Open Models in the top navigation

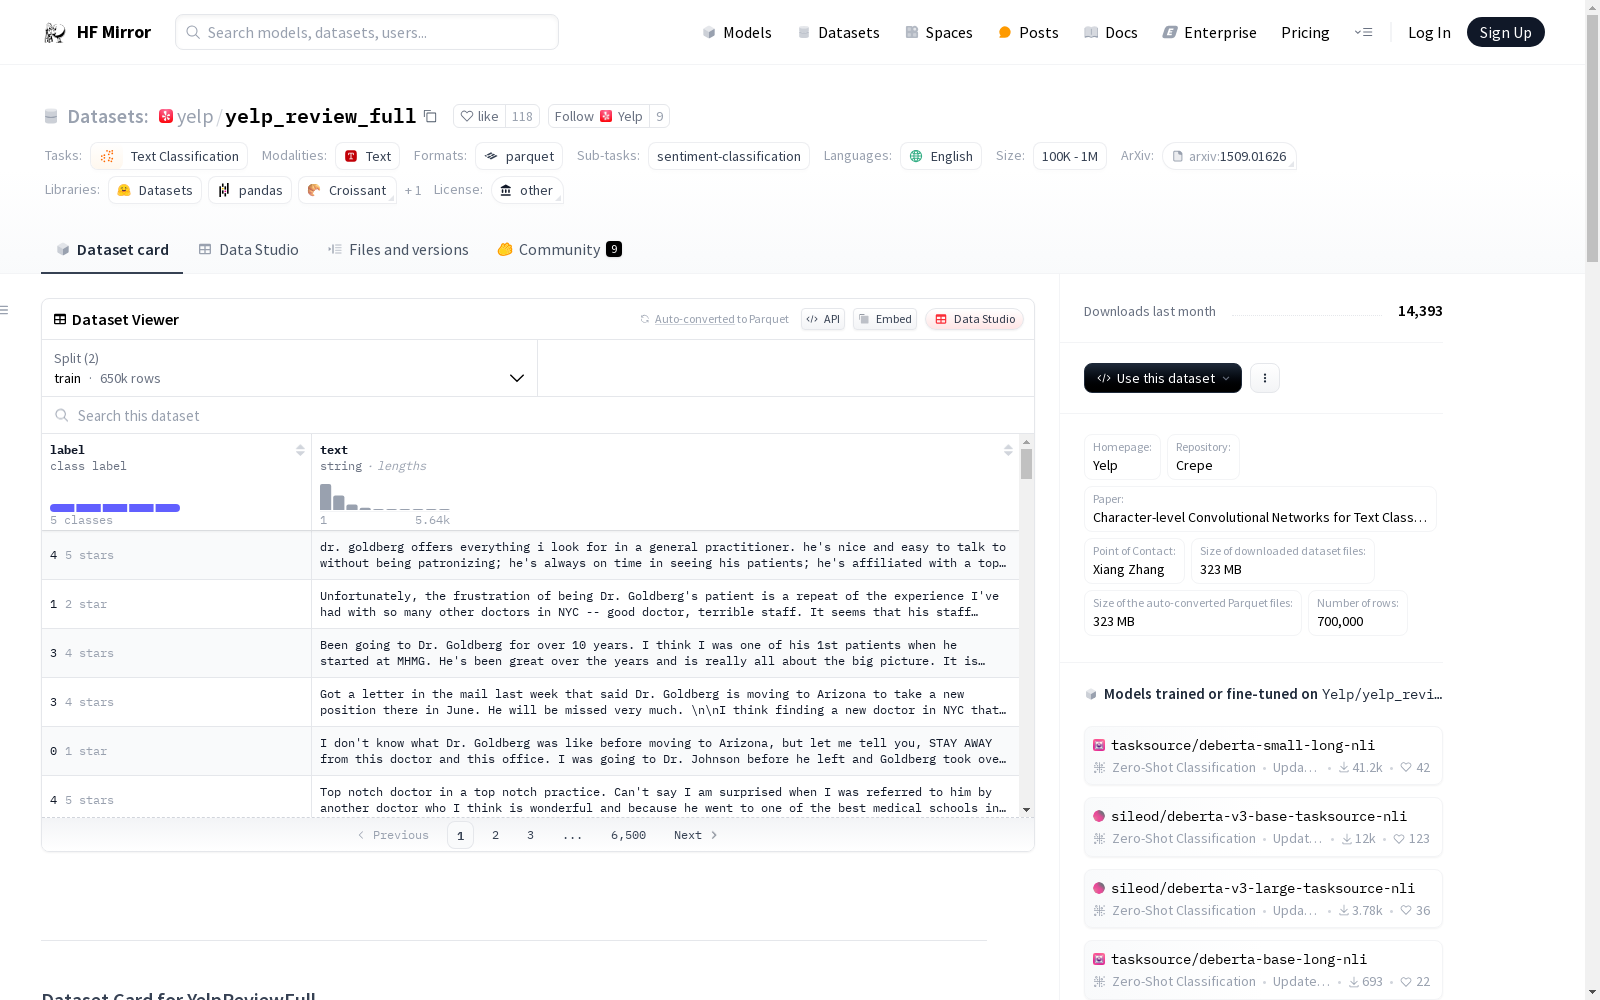[737, 32]
